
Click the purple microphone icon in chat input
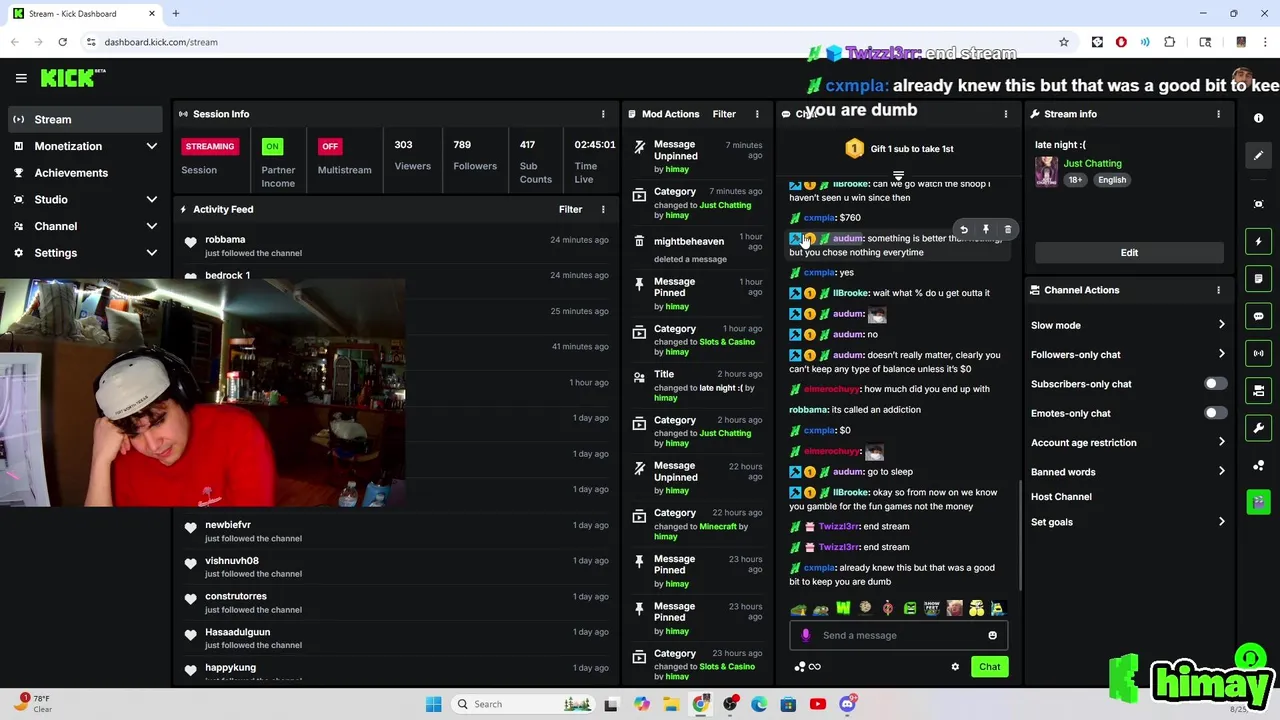coord(806,635)
